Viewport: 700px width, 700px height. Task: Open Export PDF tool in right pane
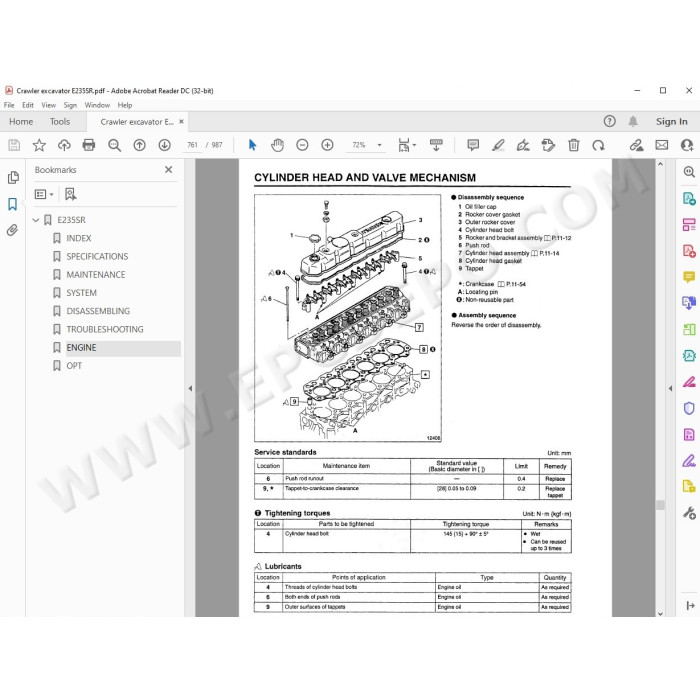(x=689, y=198)
